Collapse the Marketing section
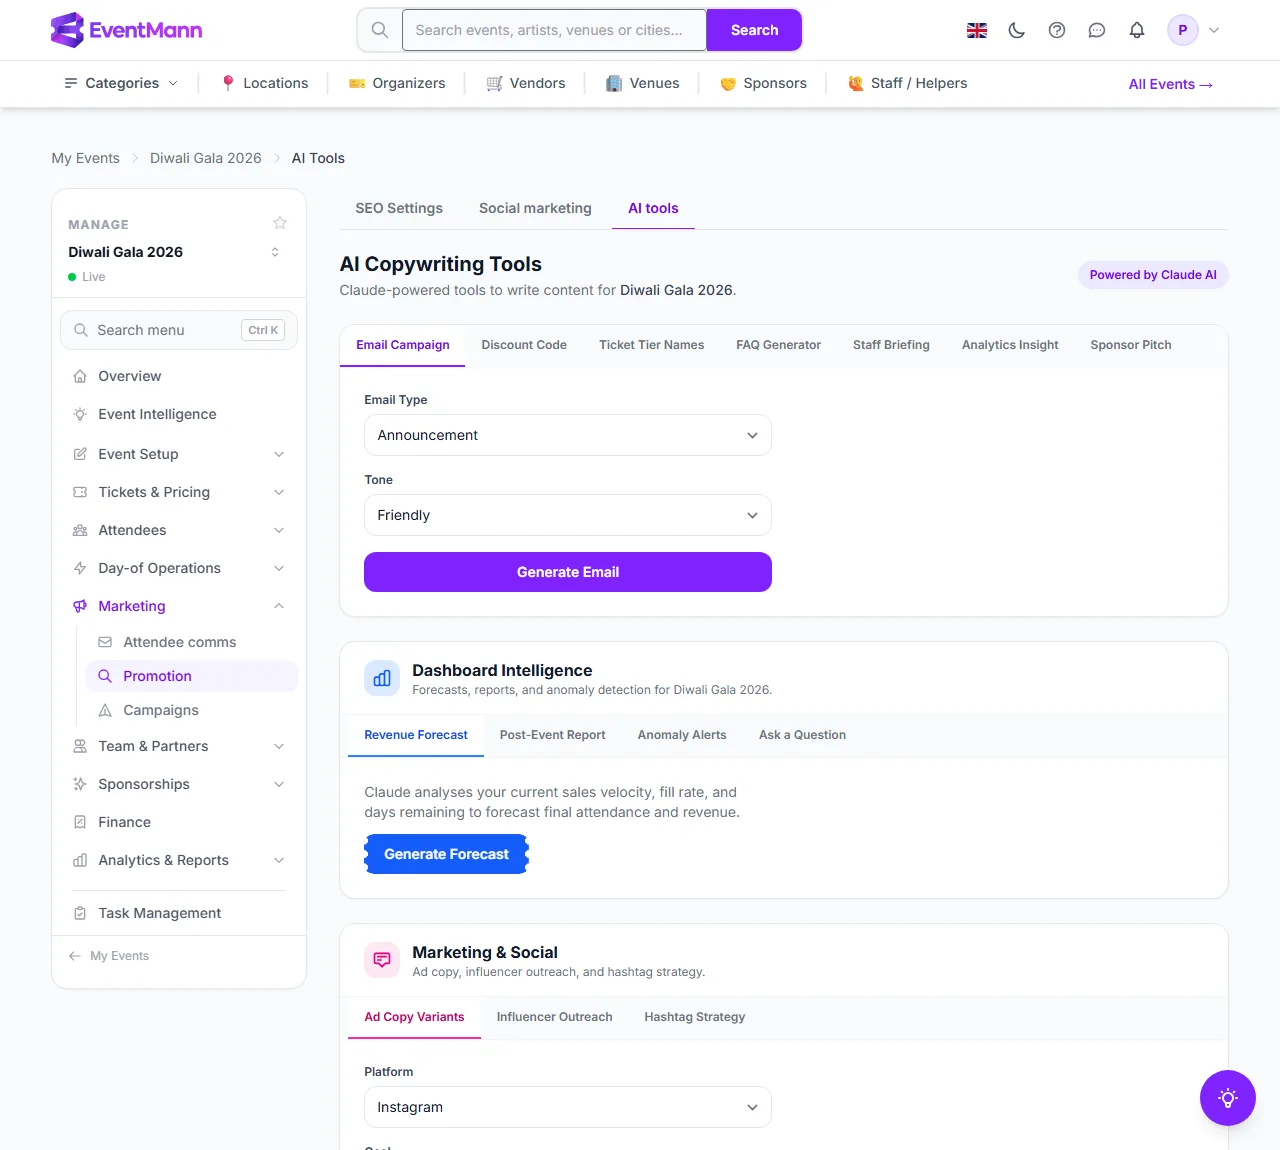 pyautogui.click(x=179, y=606)
